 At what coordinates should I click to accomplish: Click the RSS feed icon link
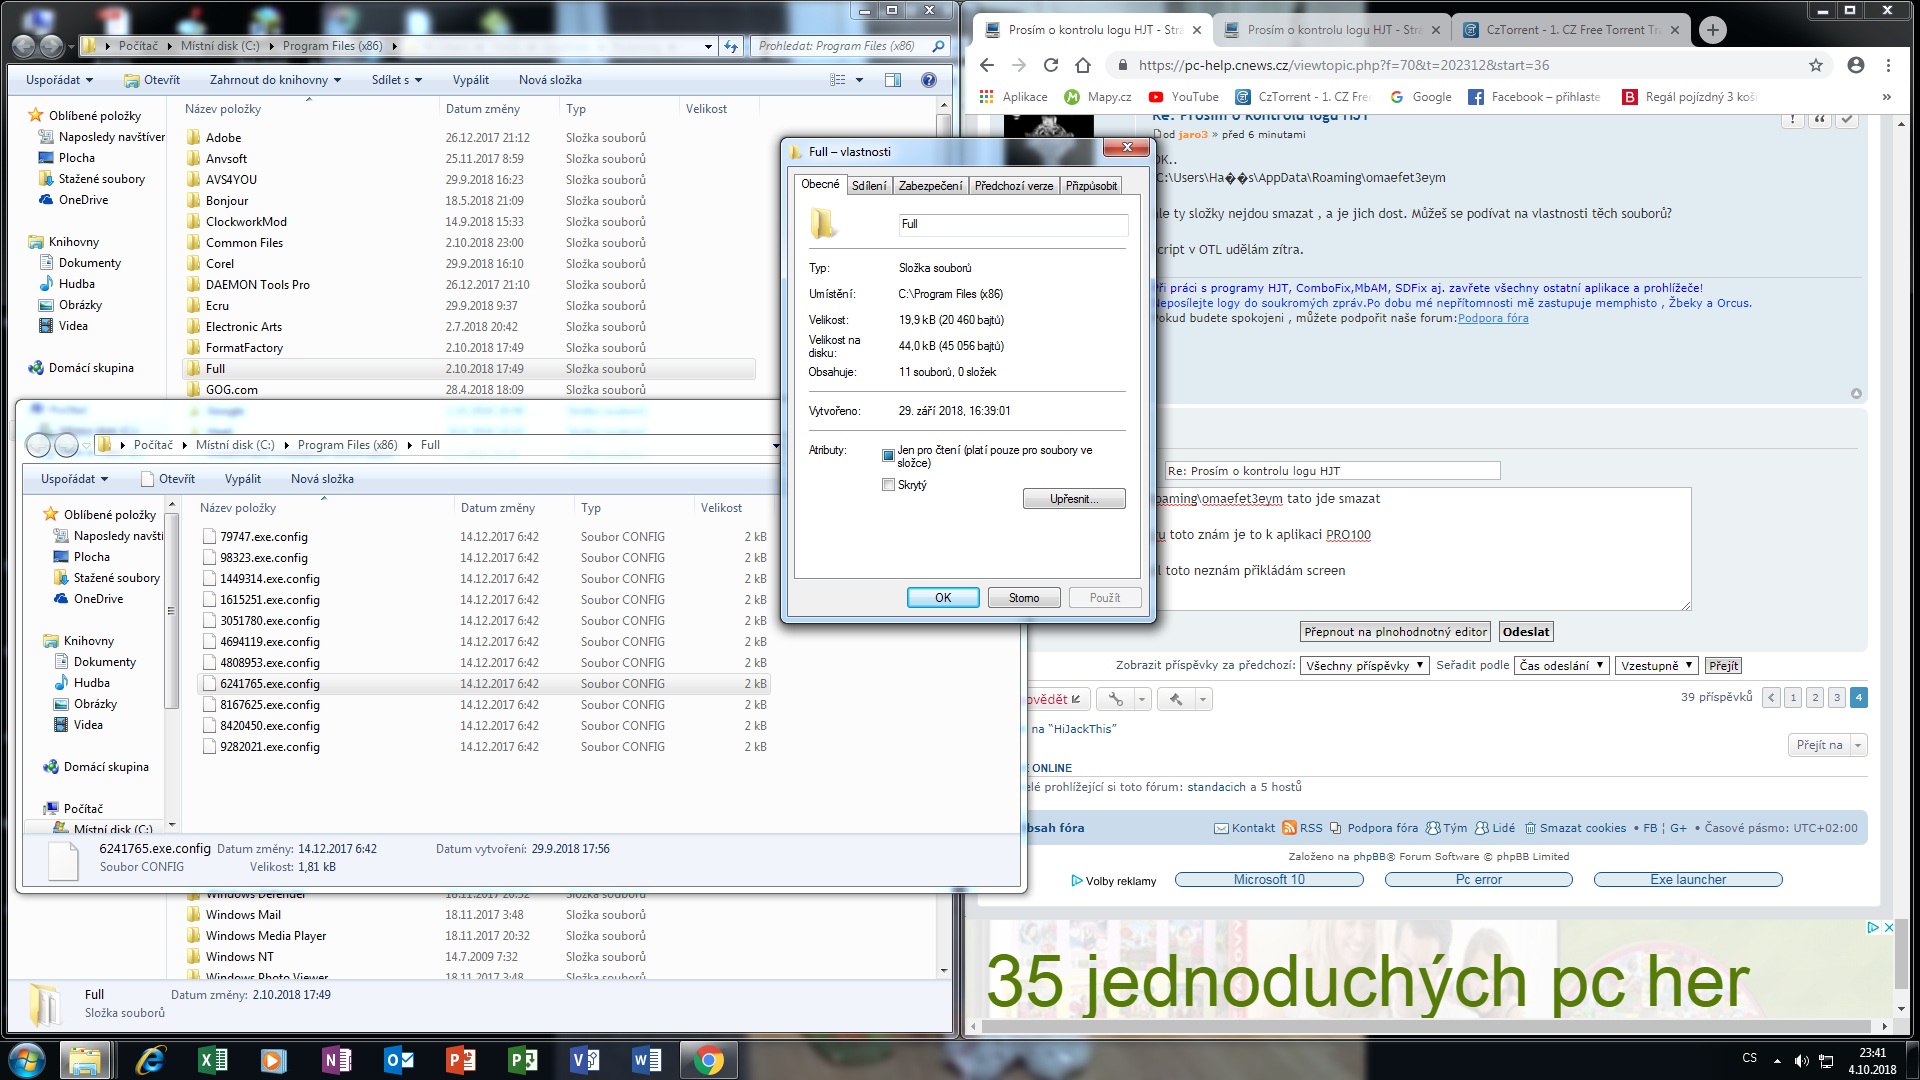[x=1289, y=828]
